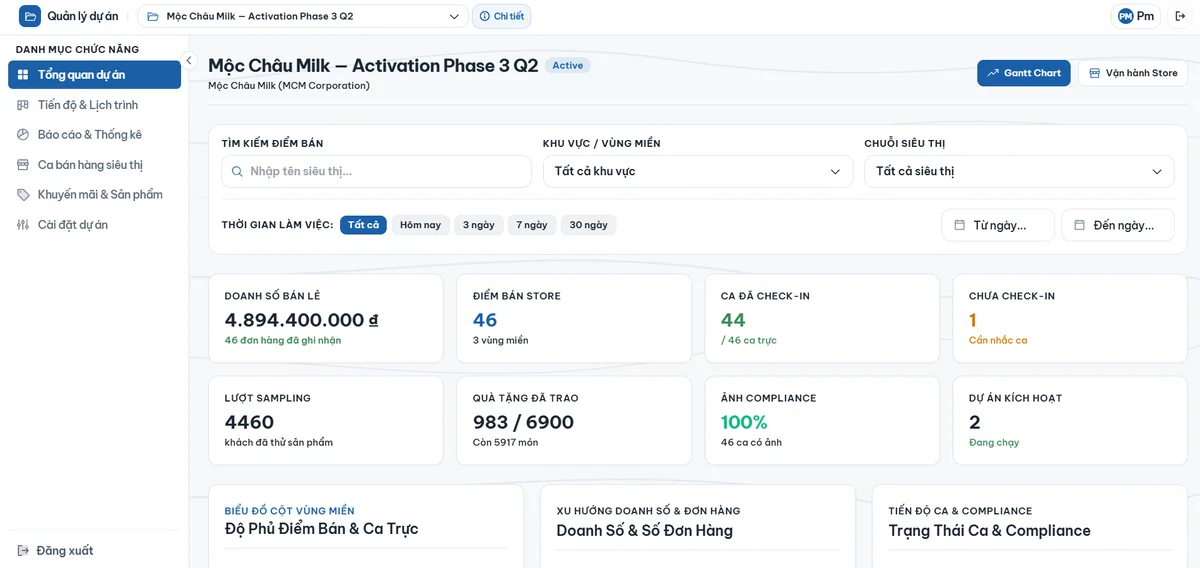Click the Cài đặt dự án sliders icon

coord(23,225)
